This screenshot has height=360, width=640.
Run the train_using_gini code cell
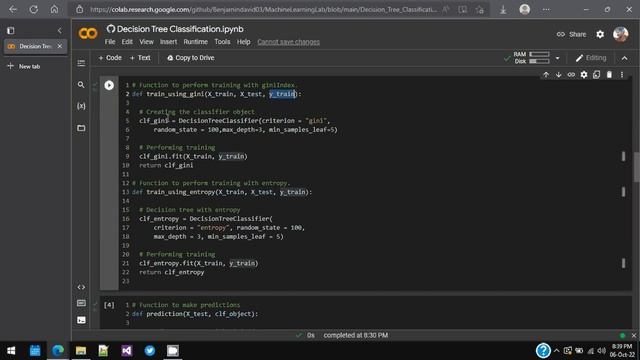click(109, 85)
